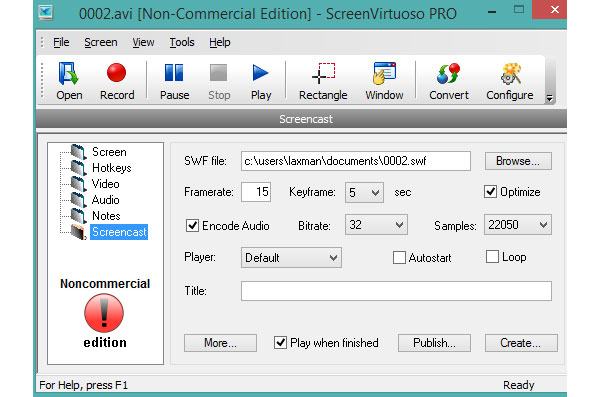Image resolution: width=600 pixels, height=397 pixels.
Task: Click the toolbar overflow arrow
Action: click(x=549, y=98)
